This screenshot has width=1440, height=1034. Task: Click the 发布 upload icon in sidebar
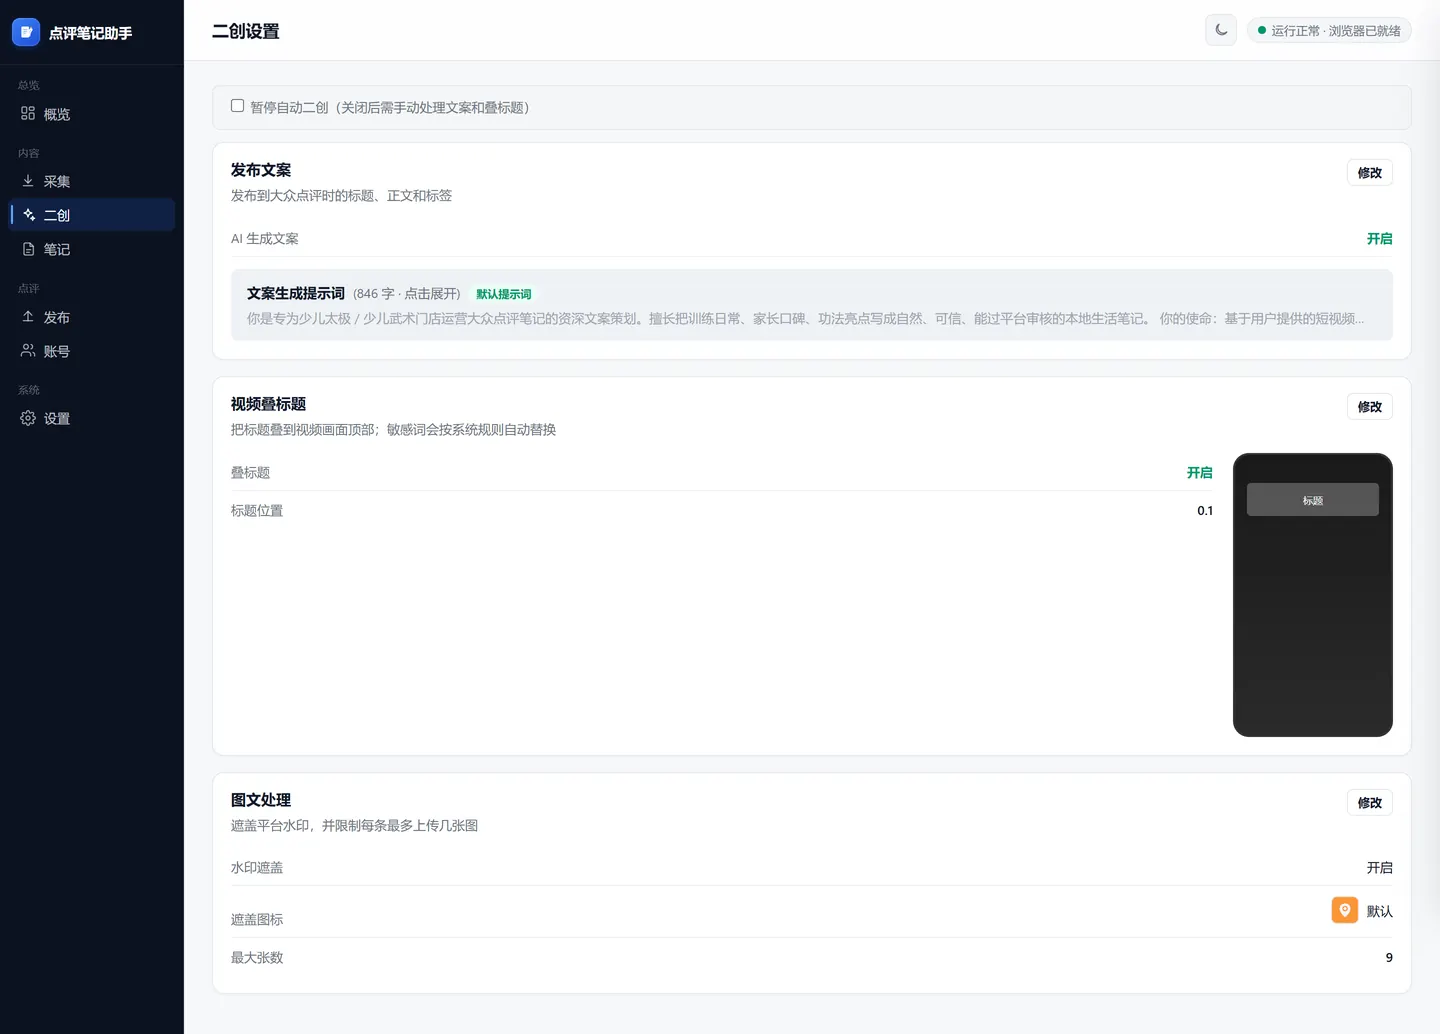click(28, 317)
